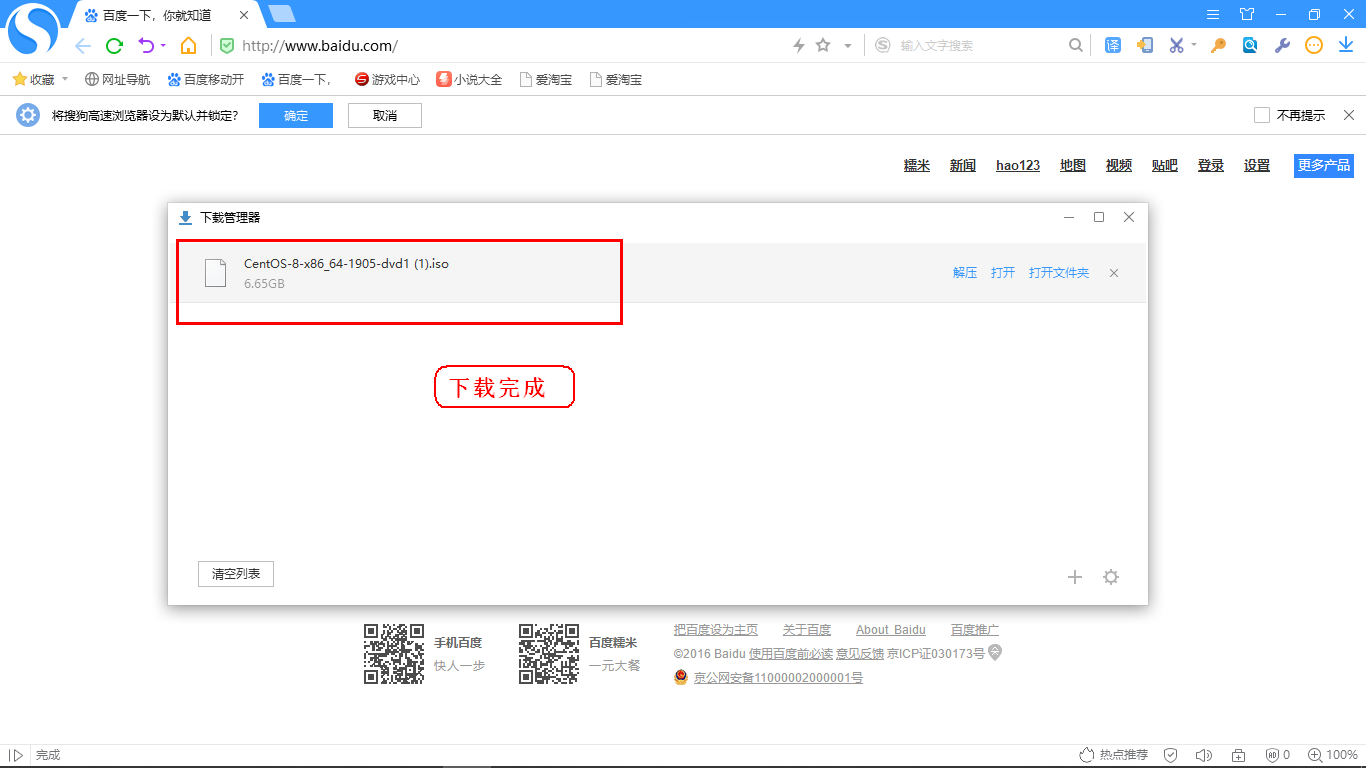Click the orange more extensions icon

[1314, 45]
